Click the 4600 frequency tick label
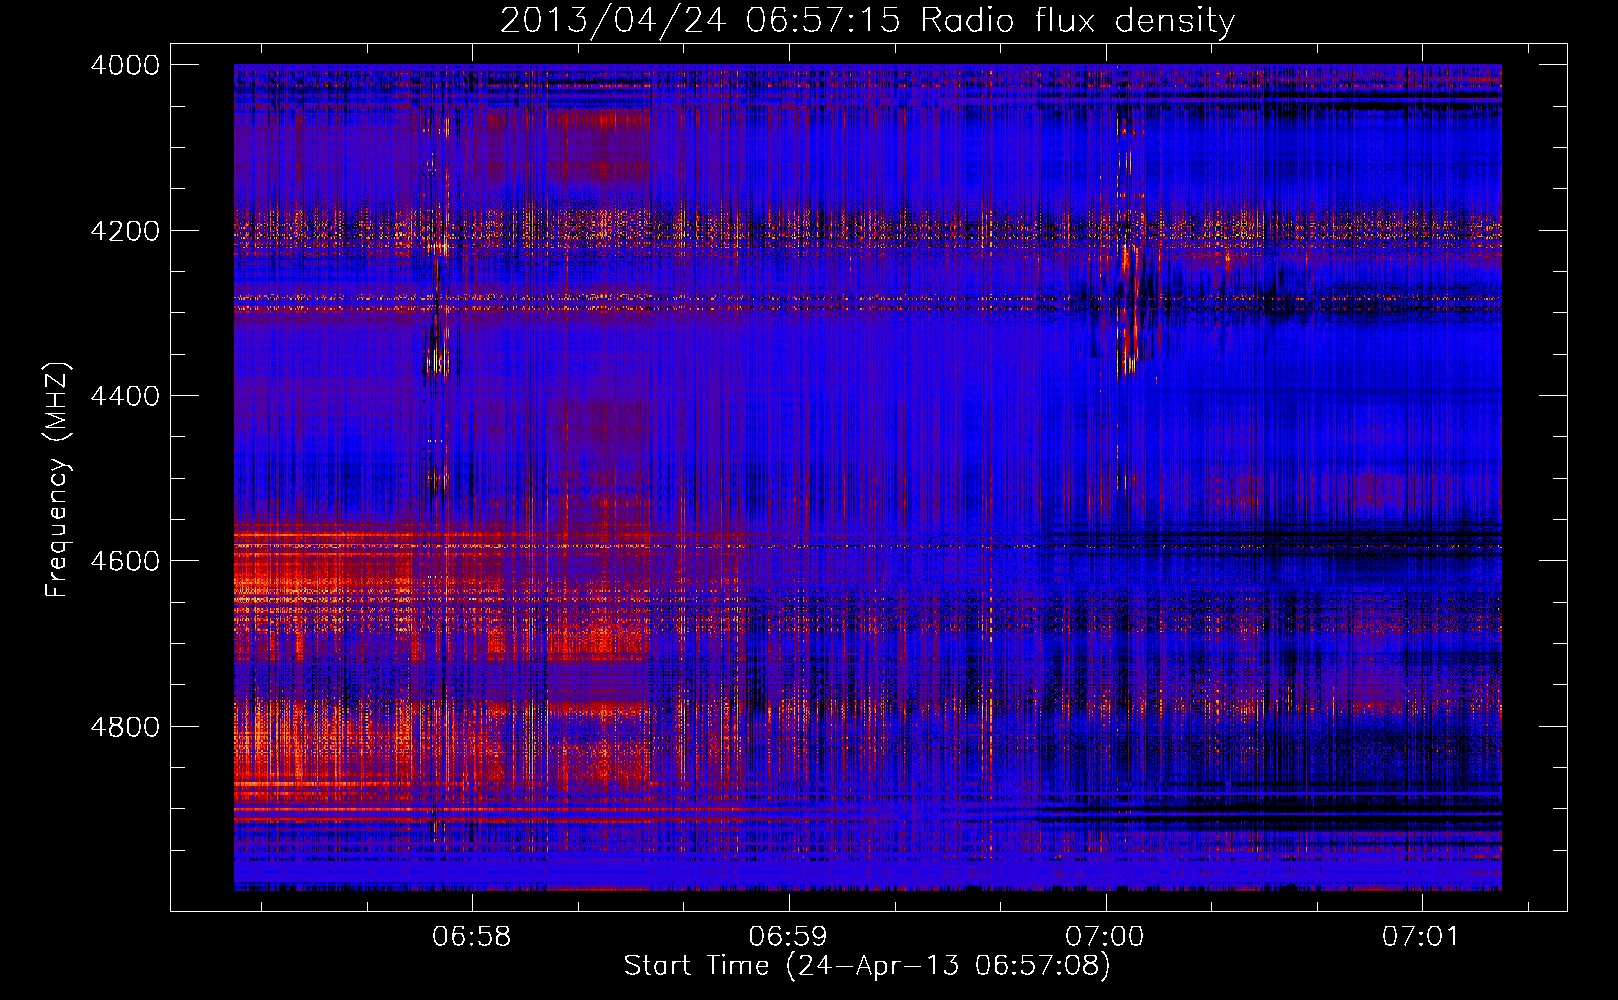Image resolution: width=1618 pixels, height=1000 pixels. click(x=125, y=561)
